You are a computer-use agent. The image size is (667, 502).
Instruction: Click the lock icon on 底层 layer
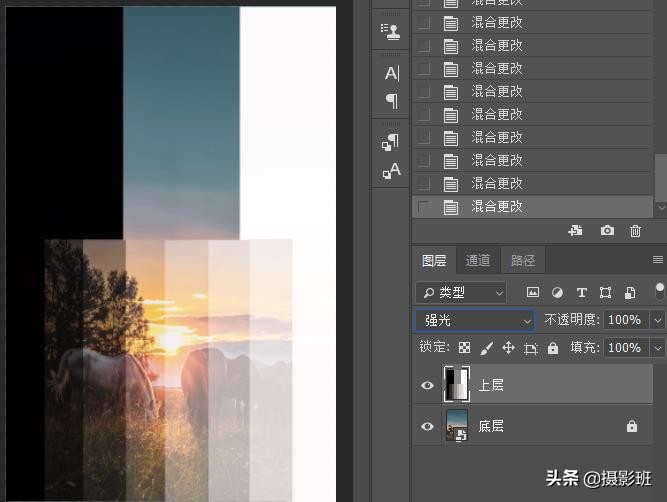(x=632, y=426)
